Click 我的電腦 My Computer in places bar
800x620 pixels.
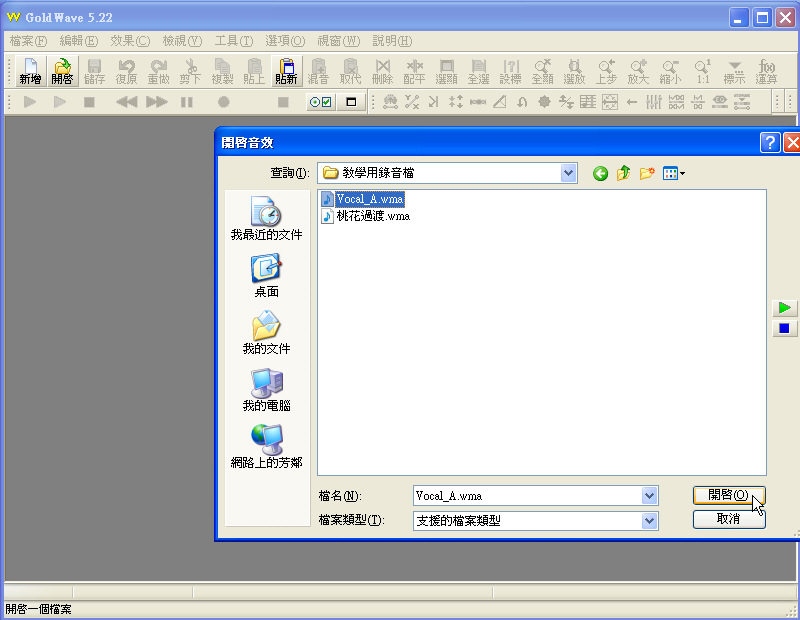266,390
